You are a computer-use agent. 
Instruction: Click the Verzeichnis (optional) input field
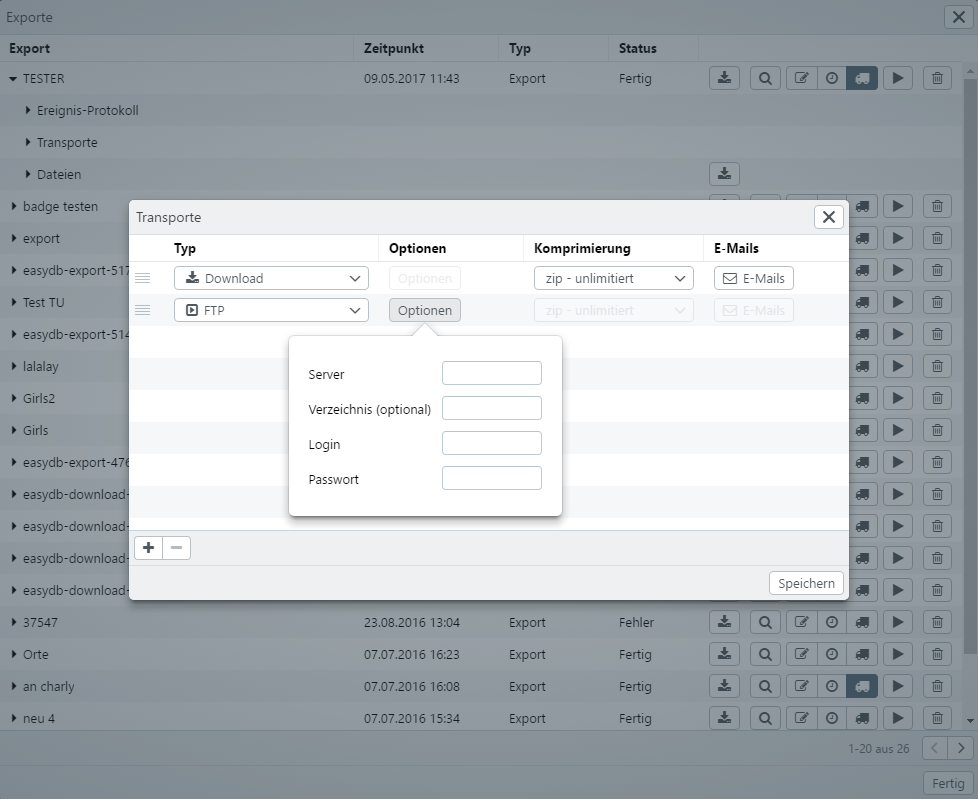click(491, 408)
